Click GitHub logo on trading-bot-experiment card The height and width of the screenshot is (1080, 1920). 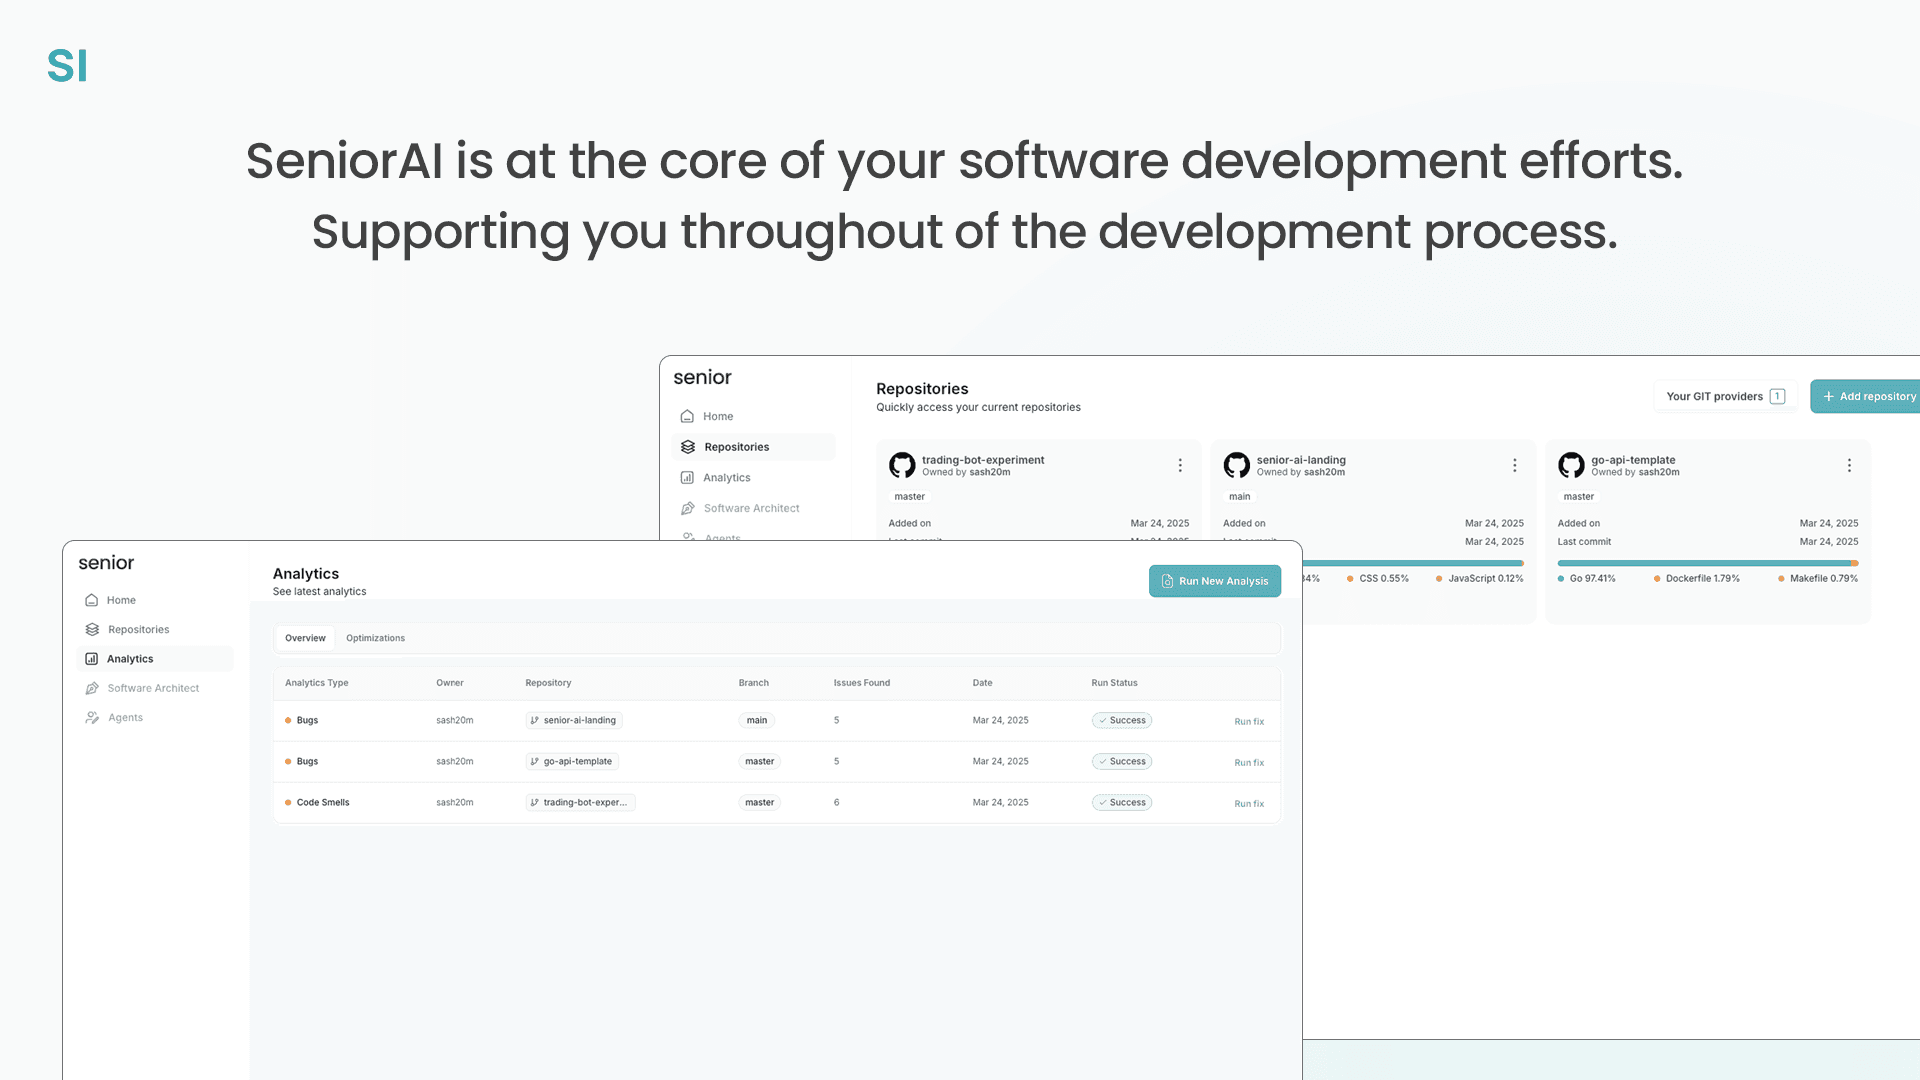pos(902,465)
